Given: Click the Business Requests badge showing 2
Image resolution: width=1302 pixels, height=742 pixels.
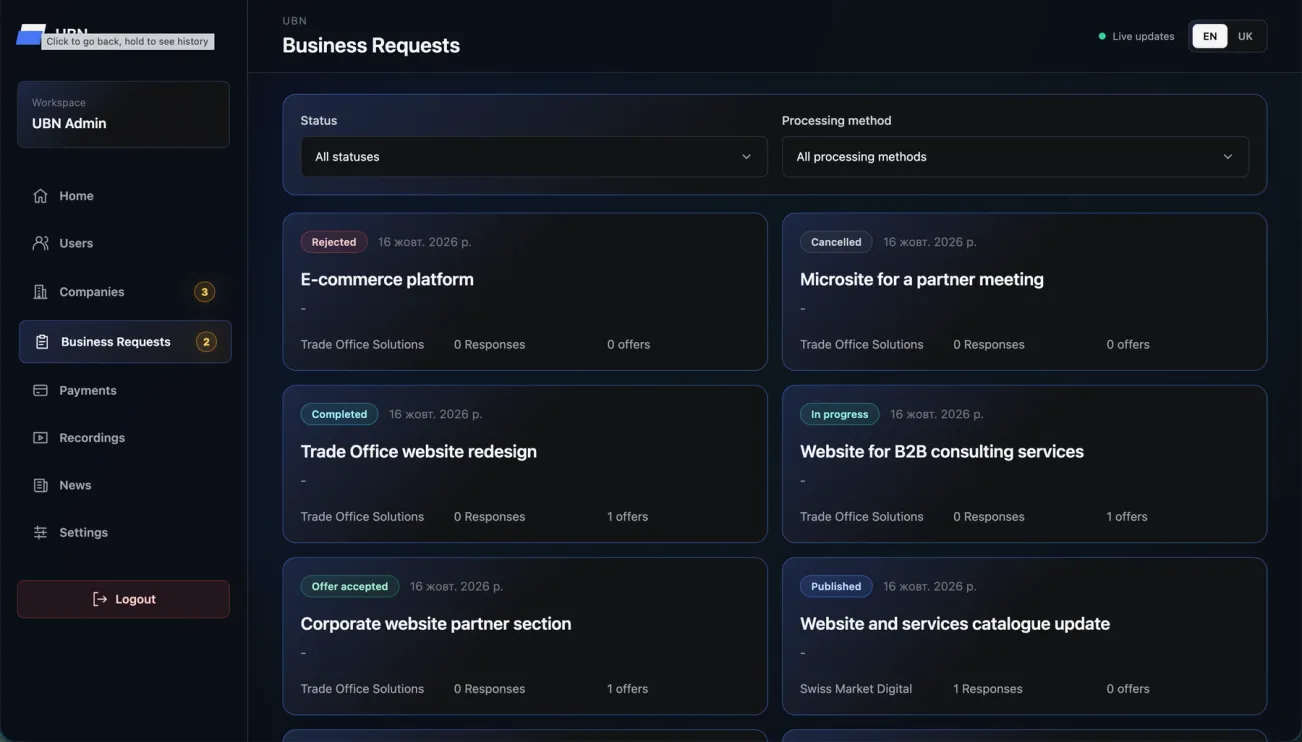Looking at the screenshot, I should [x=206, y=342].
